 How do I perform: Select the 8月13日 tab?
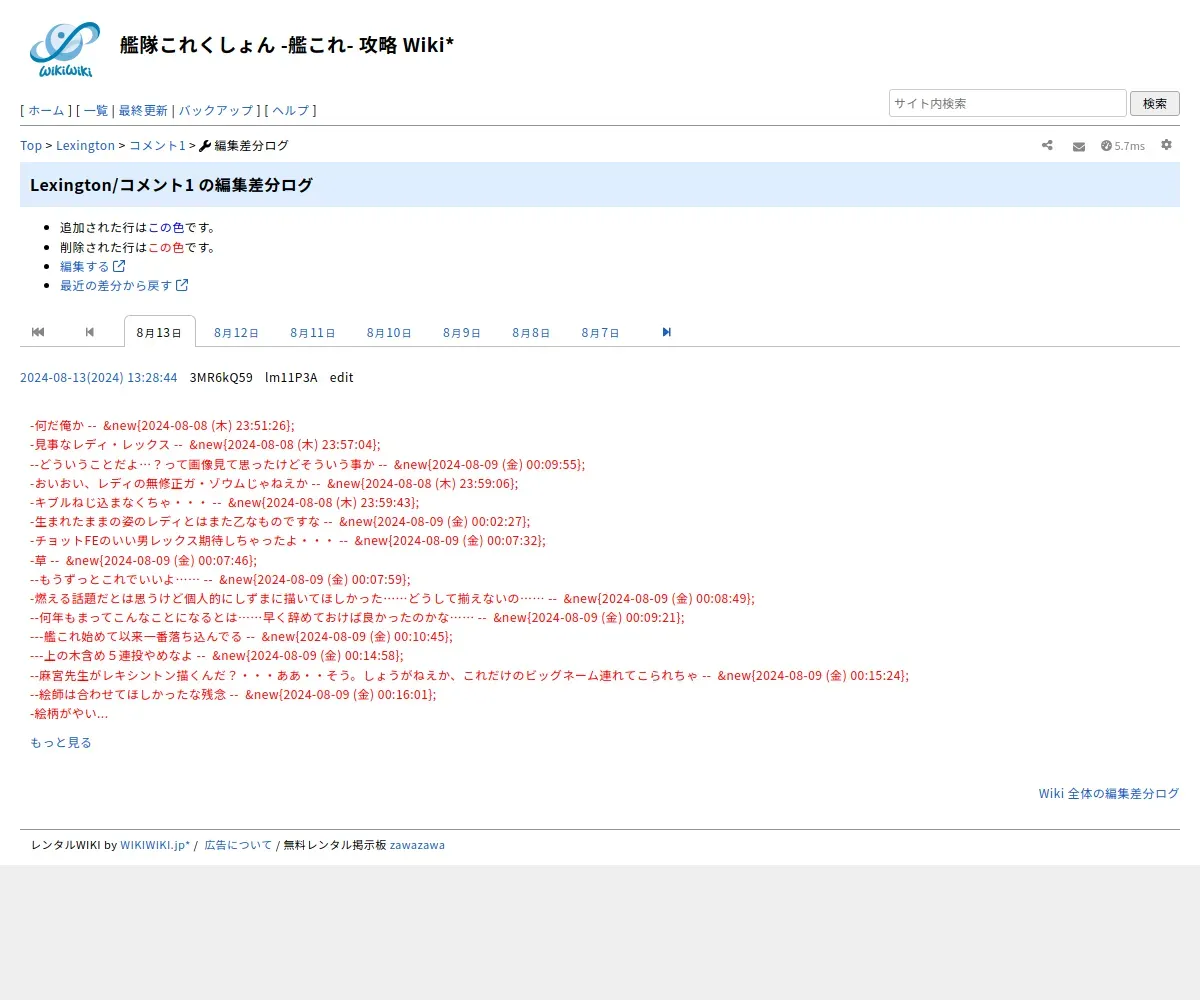click(x=159, y=332)
